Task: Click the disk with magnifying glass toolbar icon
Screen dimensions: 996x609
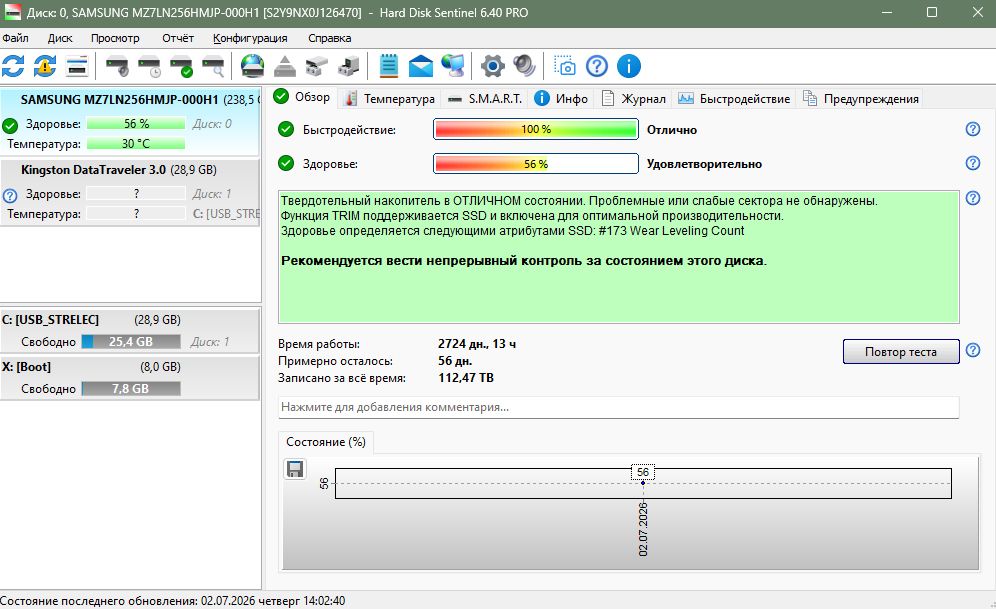Action: [213, 66]
